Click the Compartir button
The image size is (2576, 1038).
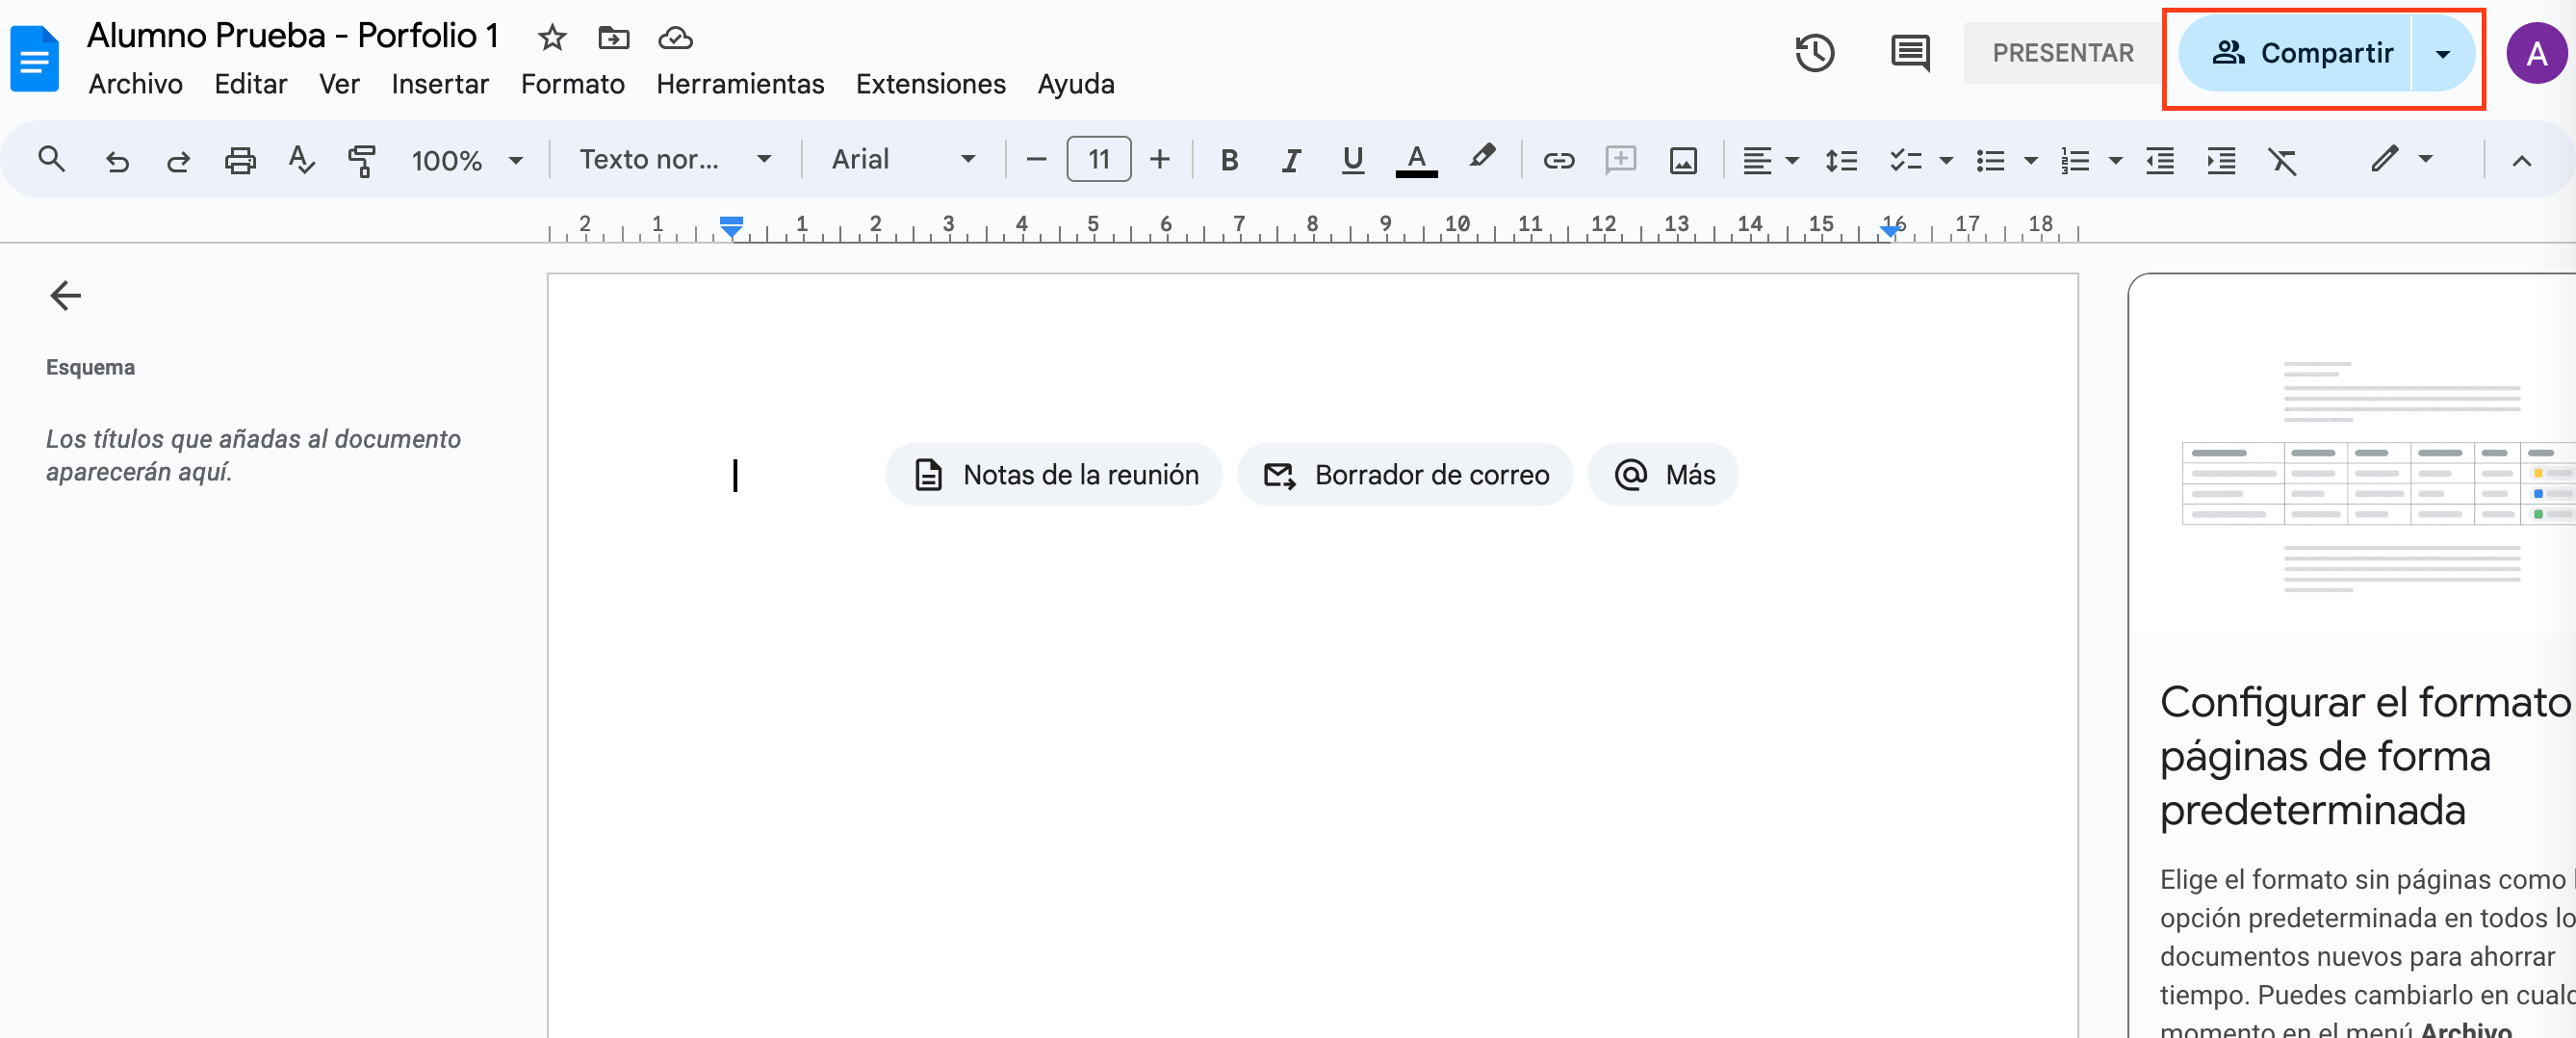[x=2295, y=53]
